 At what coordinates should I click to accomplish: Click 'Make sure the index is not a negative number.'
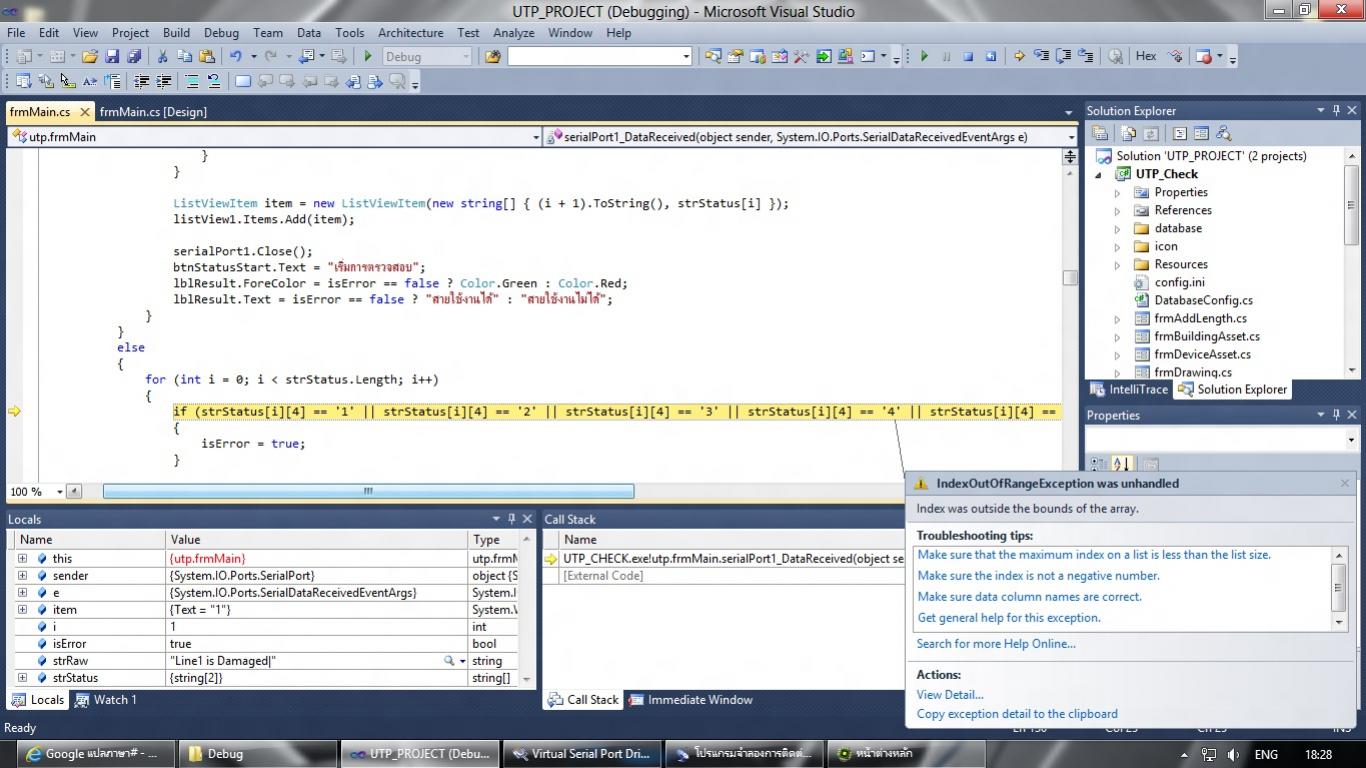[x=1038, y=576]
